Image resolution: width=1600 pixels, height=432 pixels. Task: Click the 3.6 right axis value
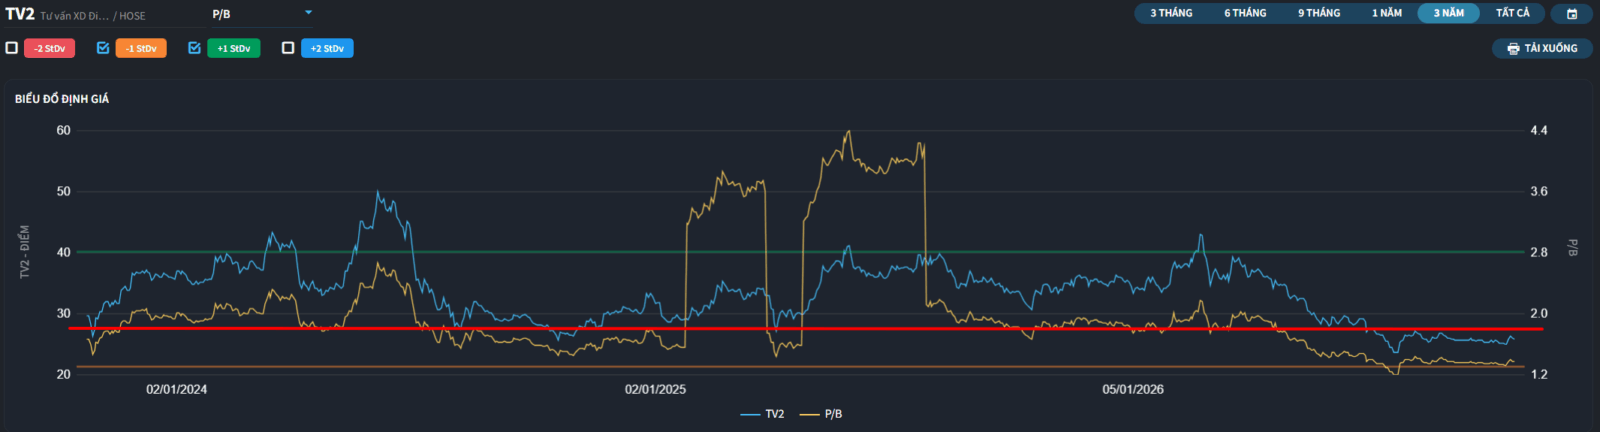coord(1539,191)
